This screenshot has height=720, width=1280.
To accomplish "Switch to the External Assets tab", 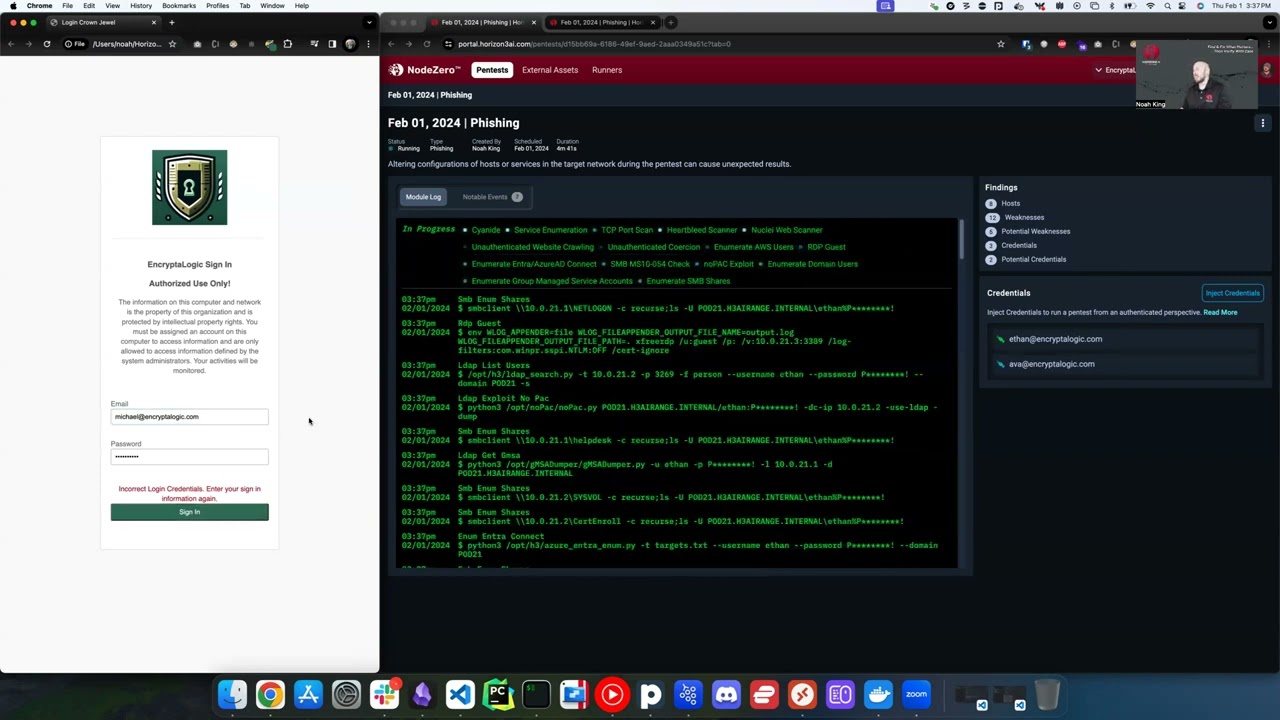I will [550, 70].
